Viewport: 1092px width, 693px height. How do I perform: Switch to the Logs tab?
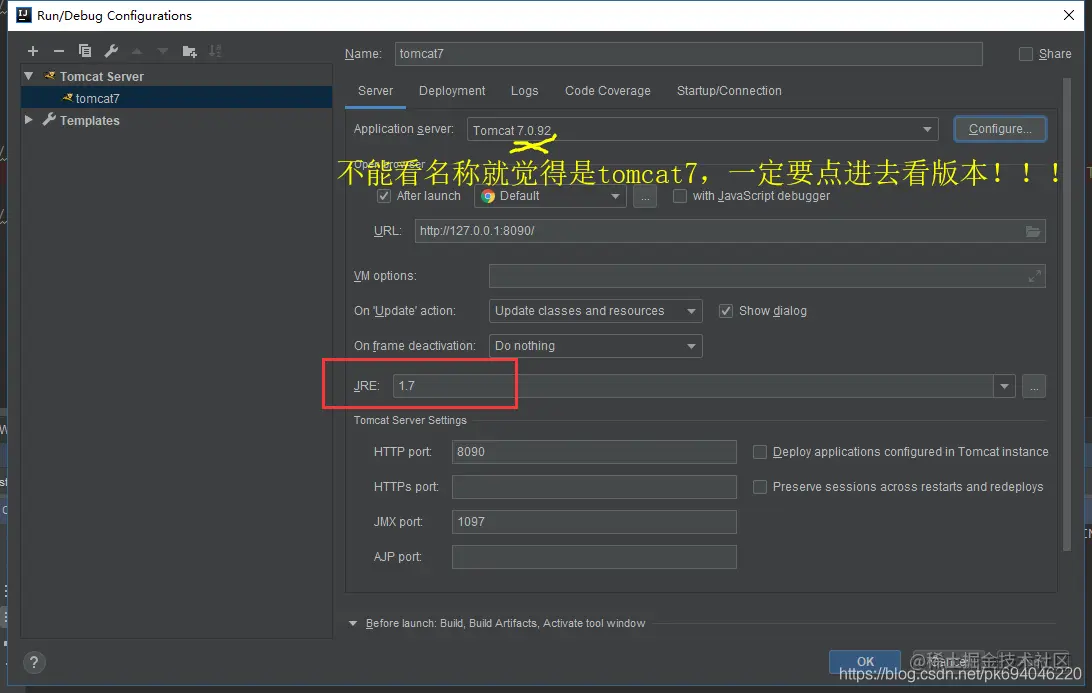click(x=524, y=91)
